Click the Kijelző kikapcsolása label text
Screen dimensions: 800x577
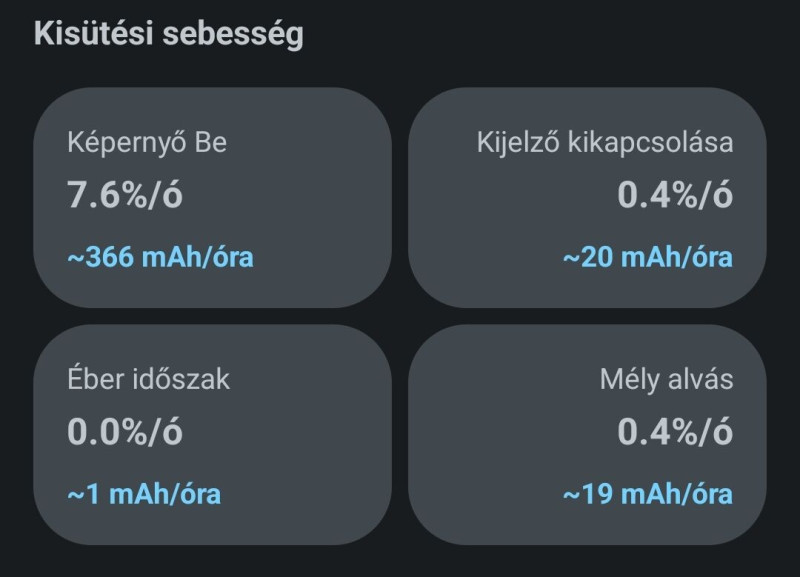pyautogui.click(x=605, y=143)
